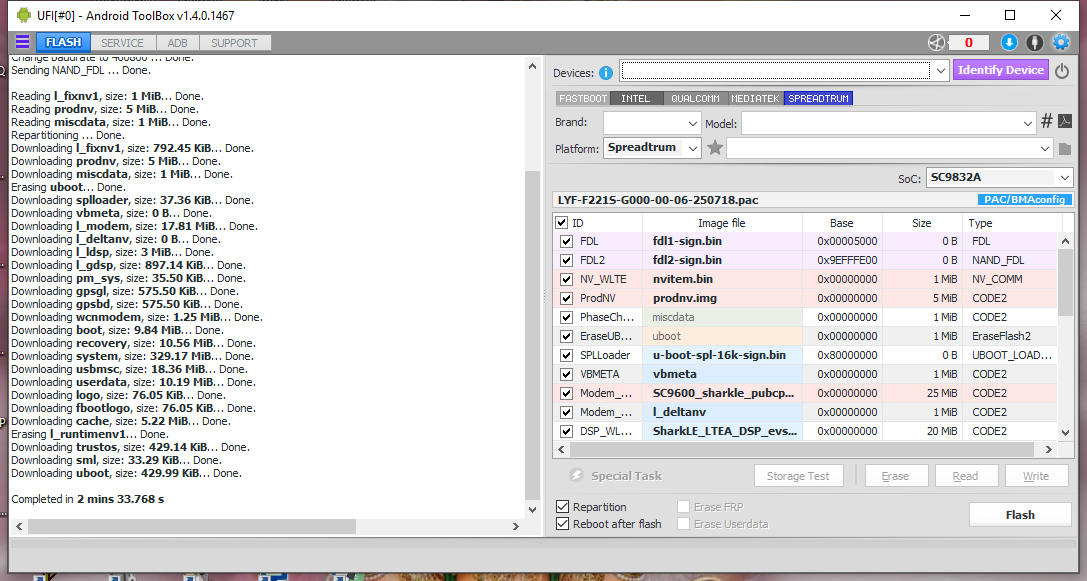Click the Android logo in title bar
This screenshot has height=581, width=1087.
(x=24, y=15)
